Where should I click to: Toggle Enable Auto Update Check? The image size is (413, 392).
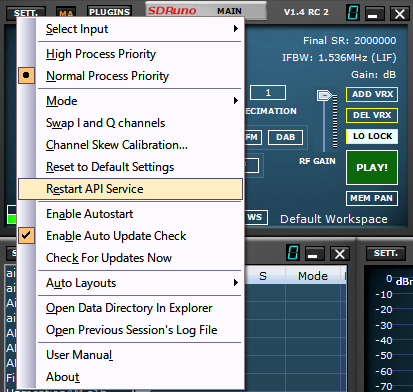(130, 236)
